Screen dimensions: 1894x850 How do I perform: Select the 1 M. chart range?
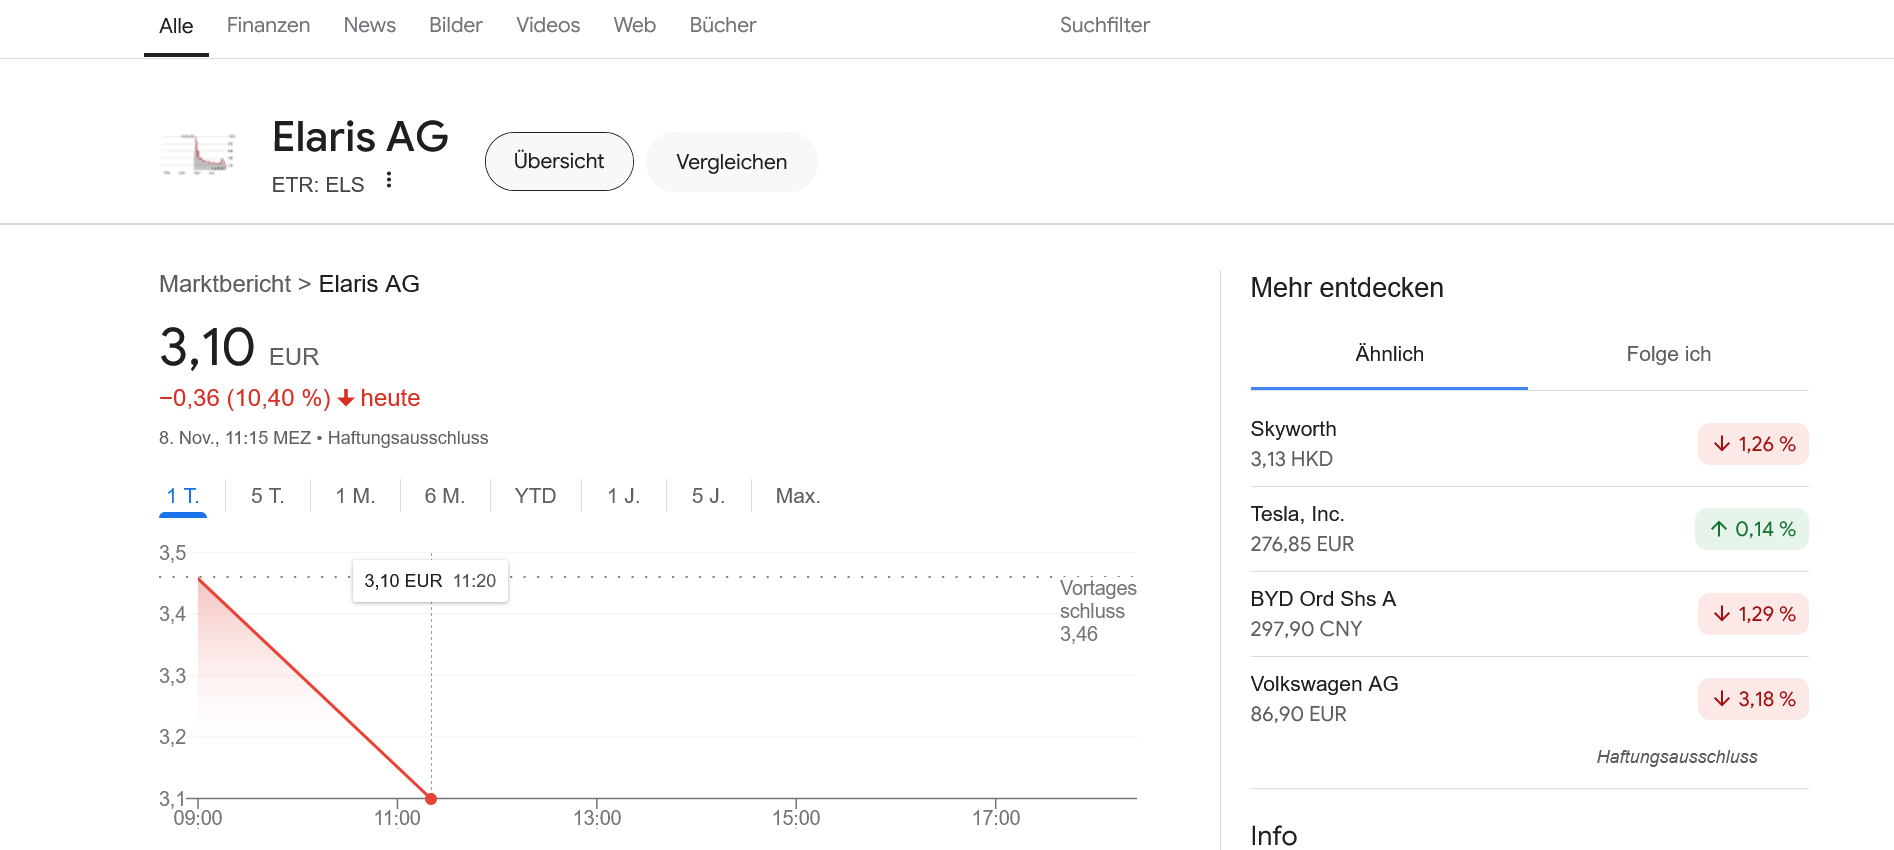[355, 496]
